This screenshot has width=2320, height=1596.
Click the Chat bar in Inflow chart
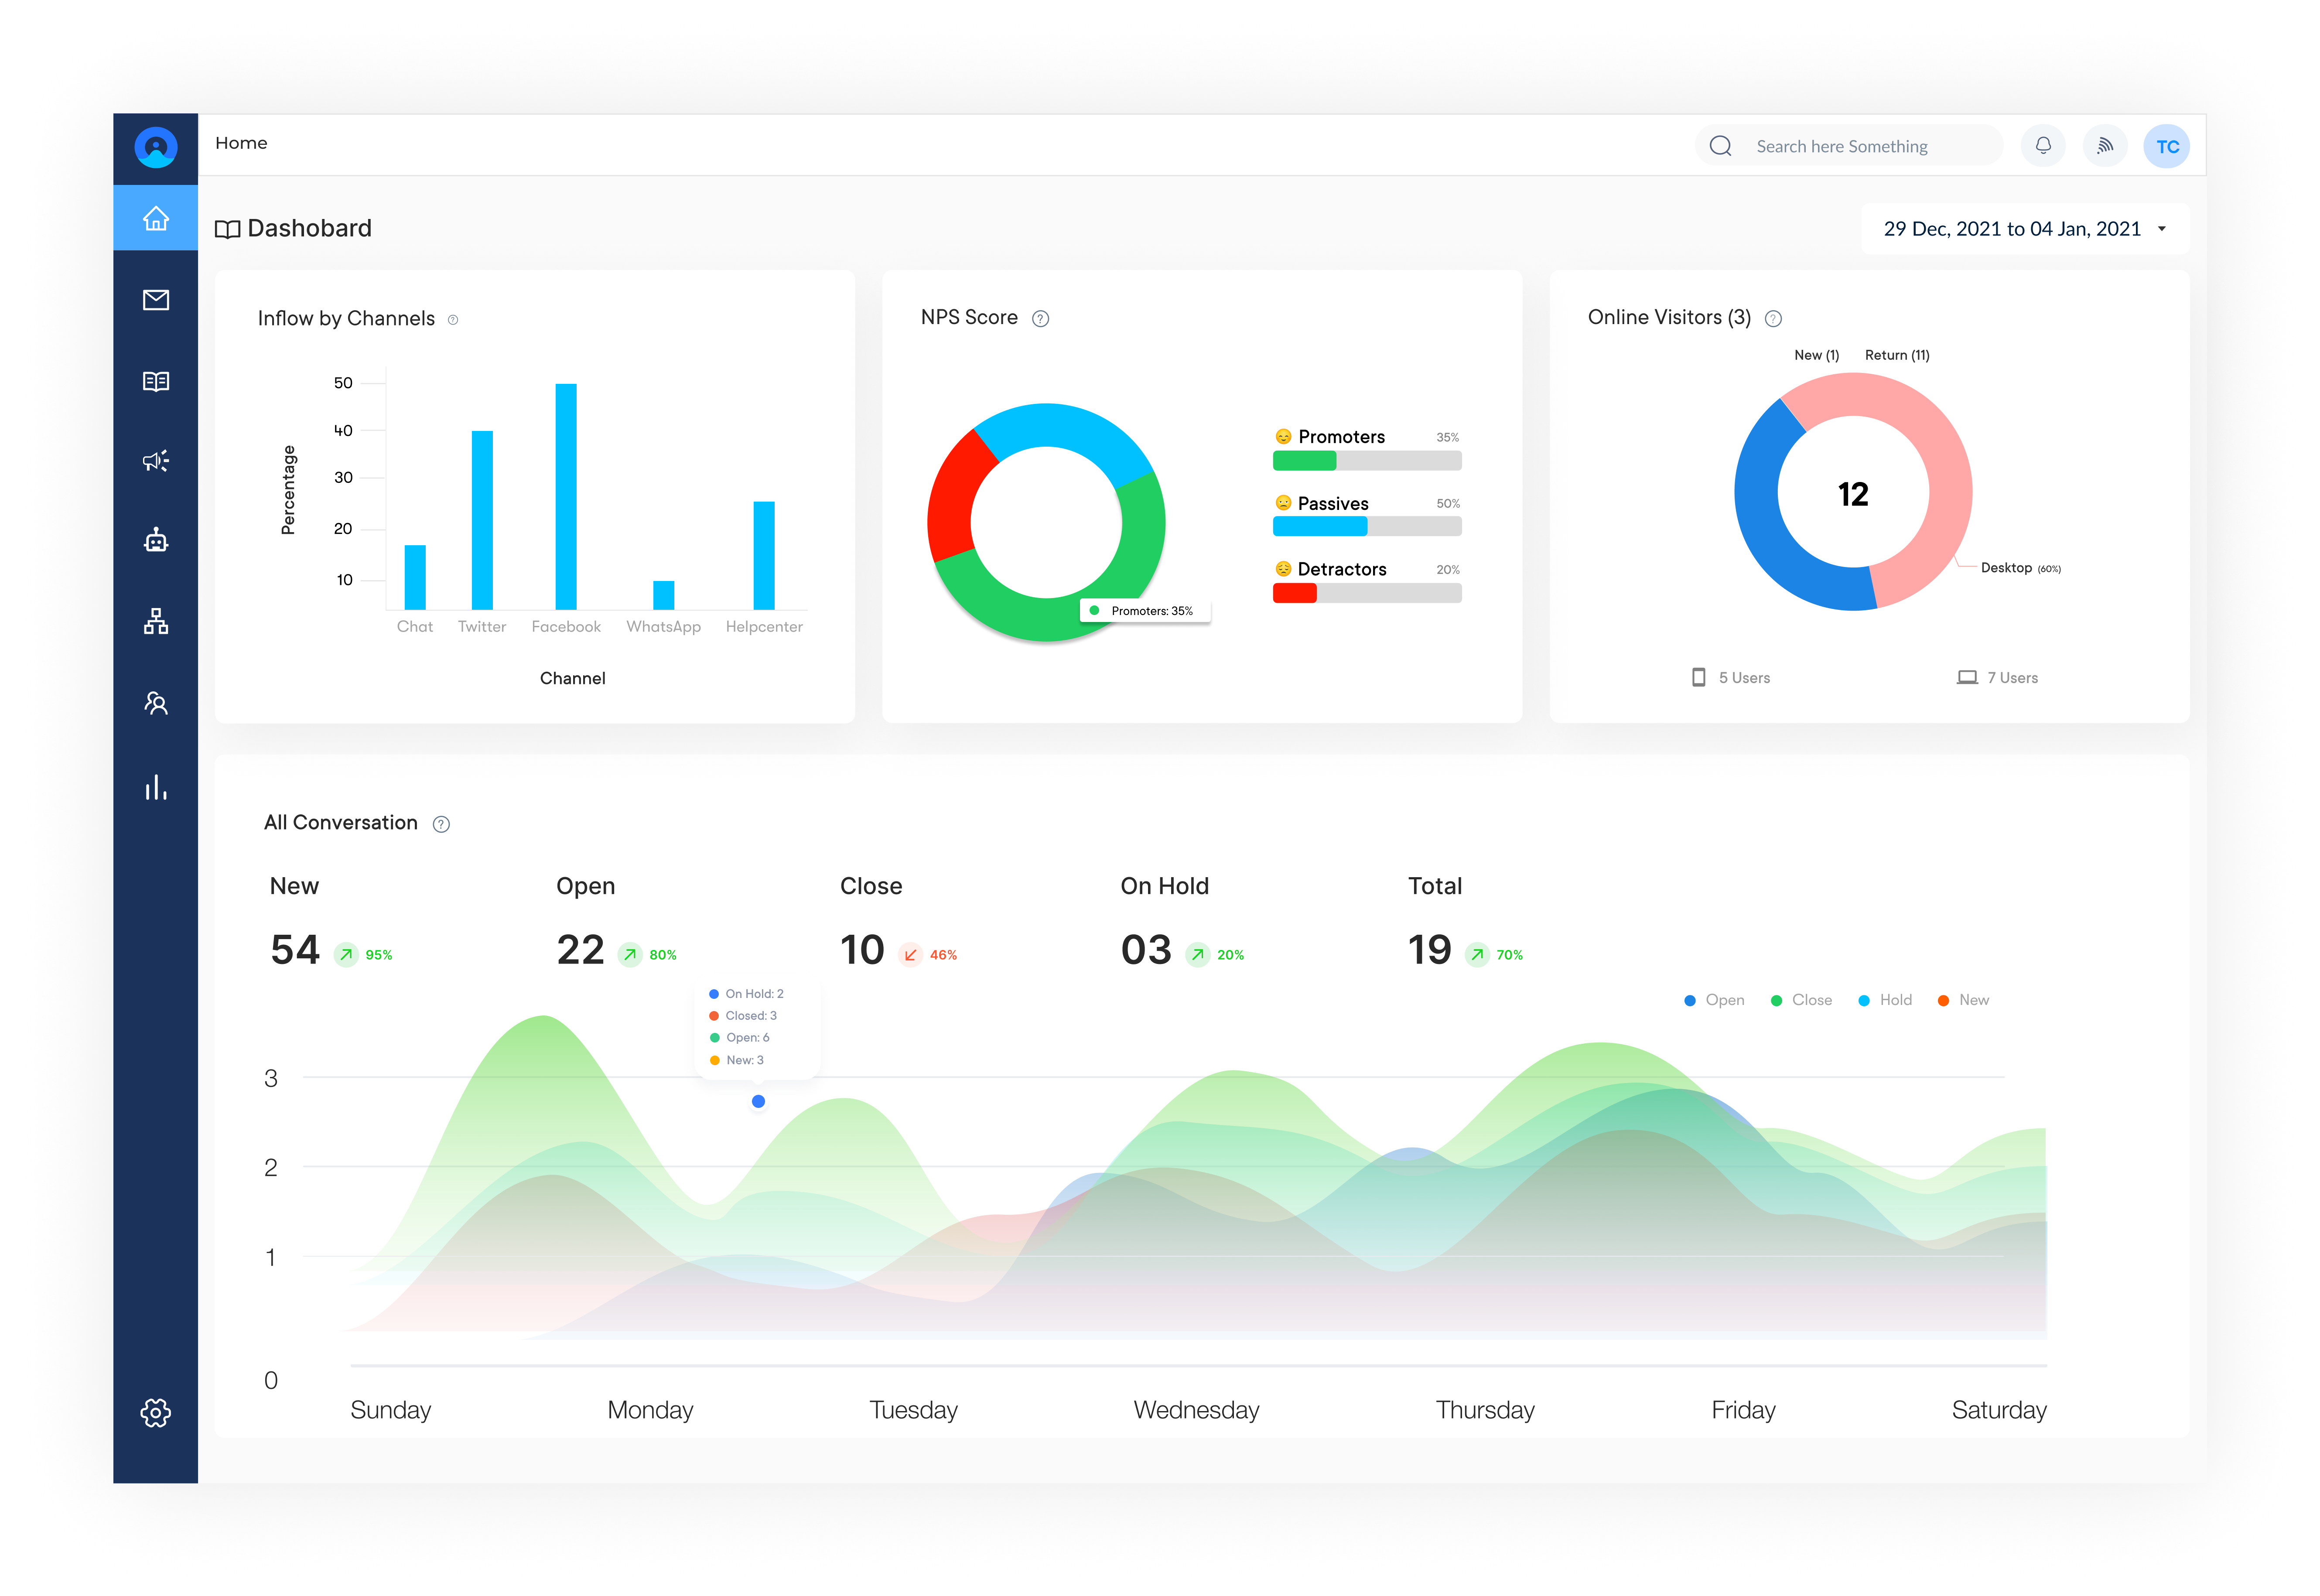[415, 577]
